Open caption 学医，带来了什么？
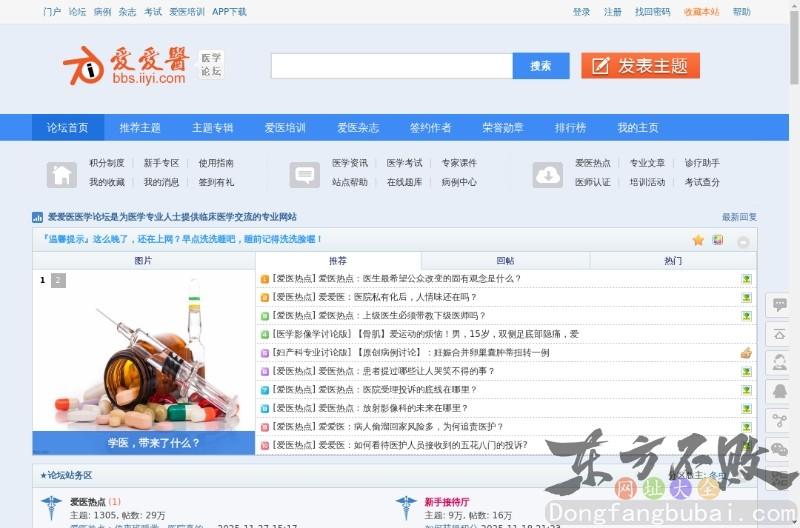 point(154,443)
